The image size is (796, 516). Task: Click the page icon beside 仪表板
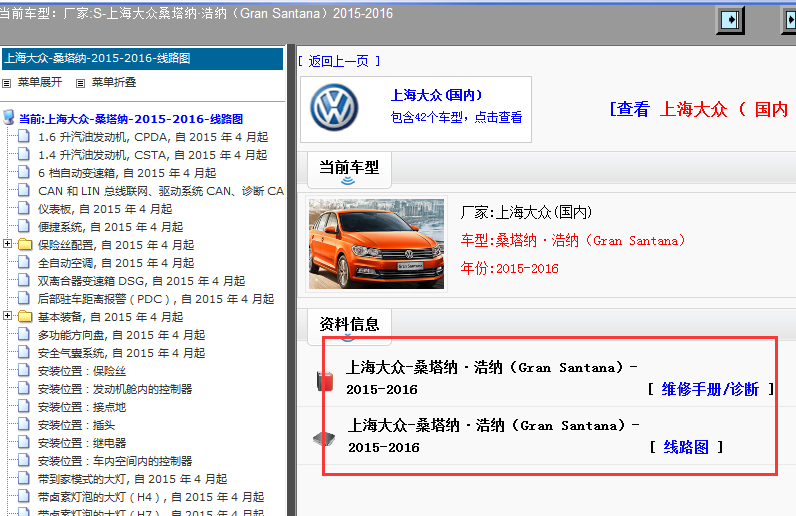click(x=23, y=208)
